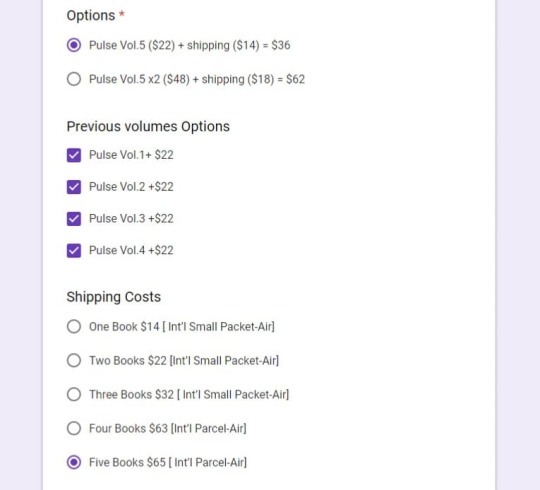Image resolution: width=540 pixels, height=490 pixels.
Task: Pick One Book $14 shipping radio button
Action: (x=74, y=326)
